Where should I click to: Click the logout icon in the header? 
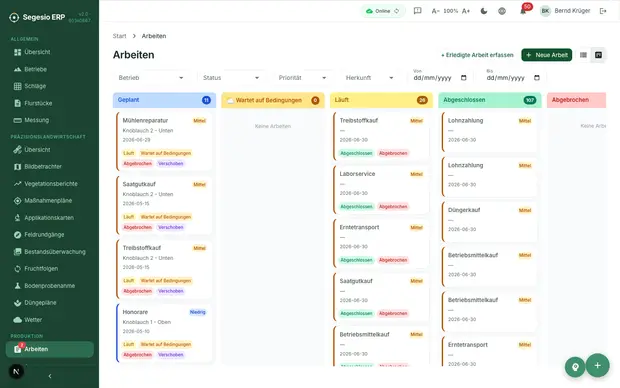tap(603, 11)
